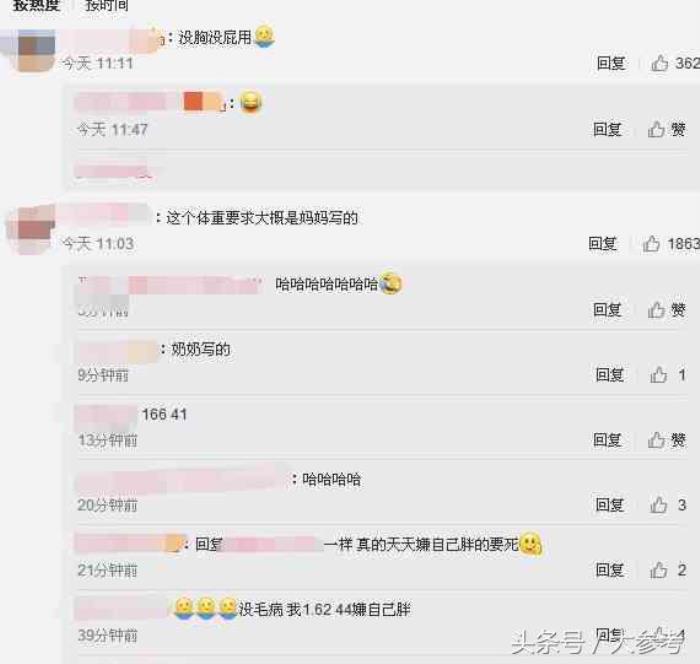Like the 哈哈哈哈 reply from 20 minutes ago
Screen dimensions: 700x664
[x=658, y=505]
